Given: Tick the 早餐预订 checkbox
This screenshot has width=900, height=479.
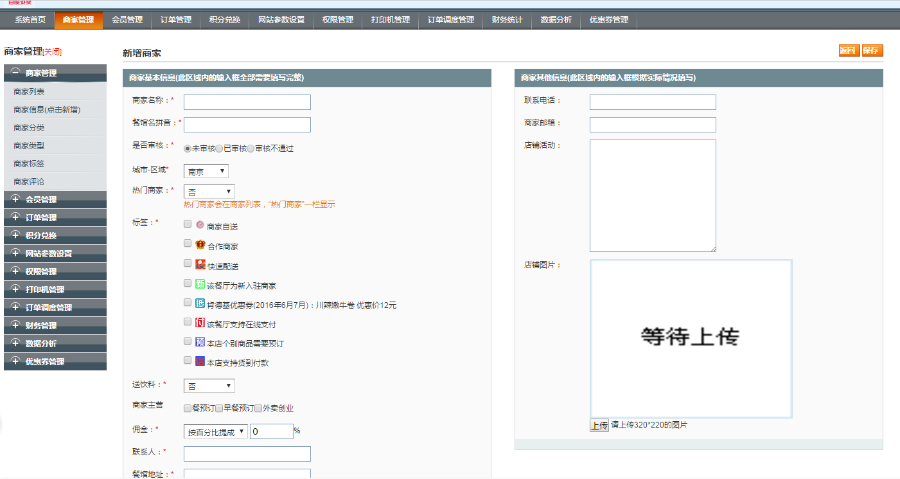Looking at the screenshot, I should coord(220,408).
